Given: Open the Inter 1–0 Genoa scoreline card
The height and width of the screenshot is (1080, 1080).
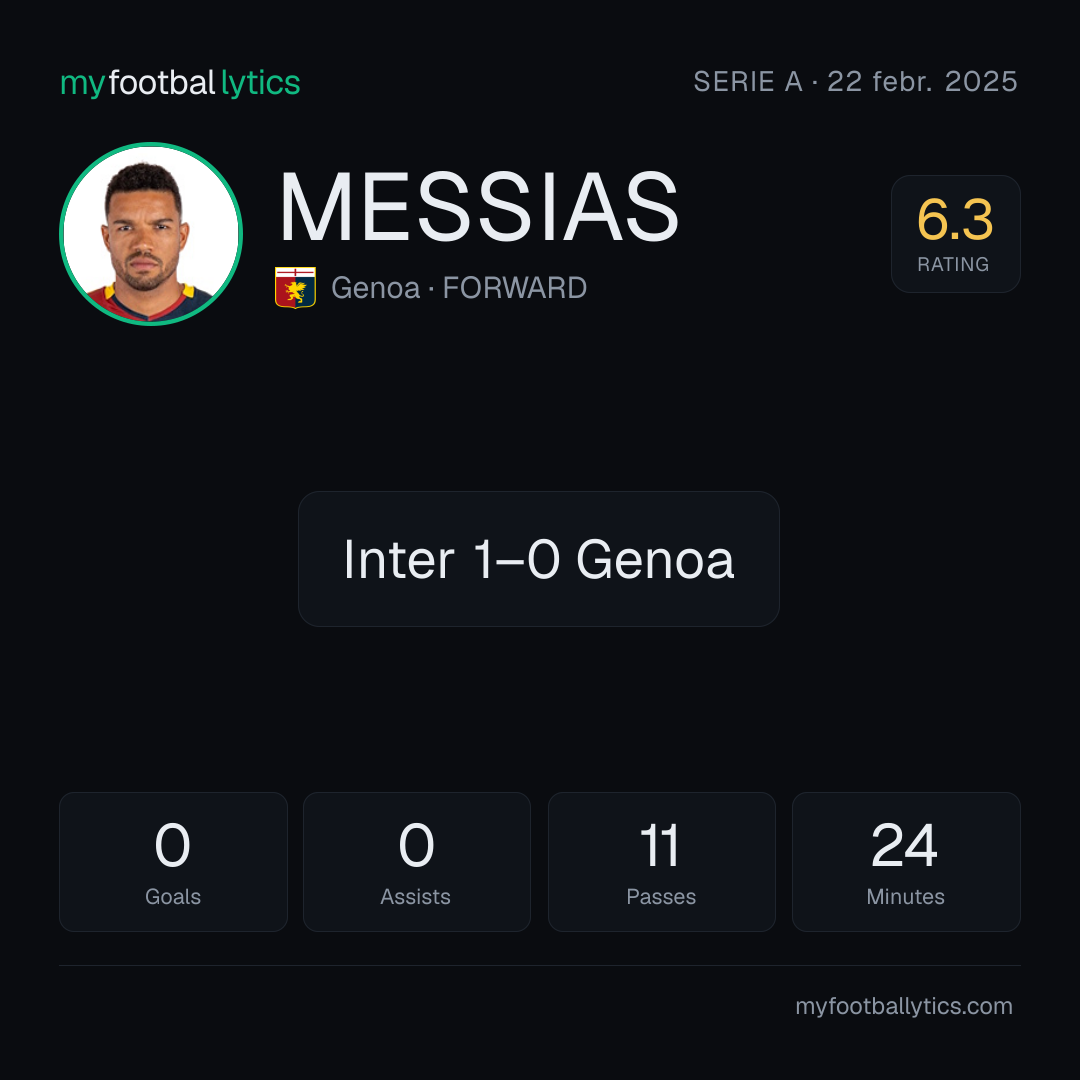Looking at the screenshot, I should coord(539,559).
